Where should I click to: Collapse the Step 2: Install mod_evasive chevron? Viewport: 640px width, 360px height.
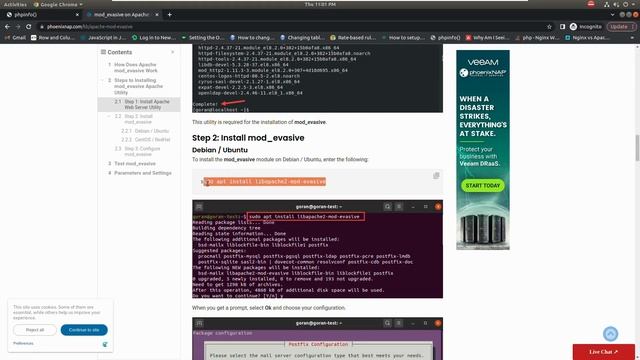pyautogui.click(x=109, y=116)
